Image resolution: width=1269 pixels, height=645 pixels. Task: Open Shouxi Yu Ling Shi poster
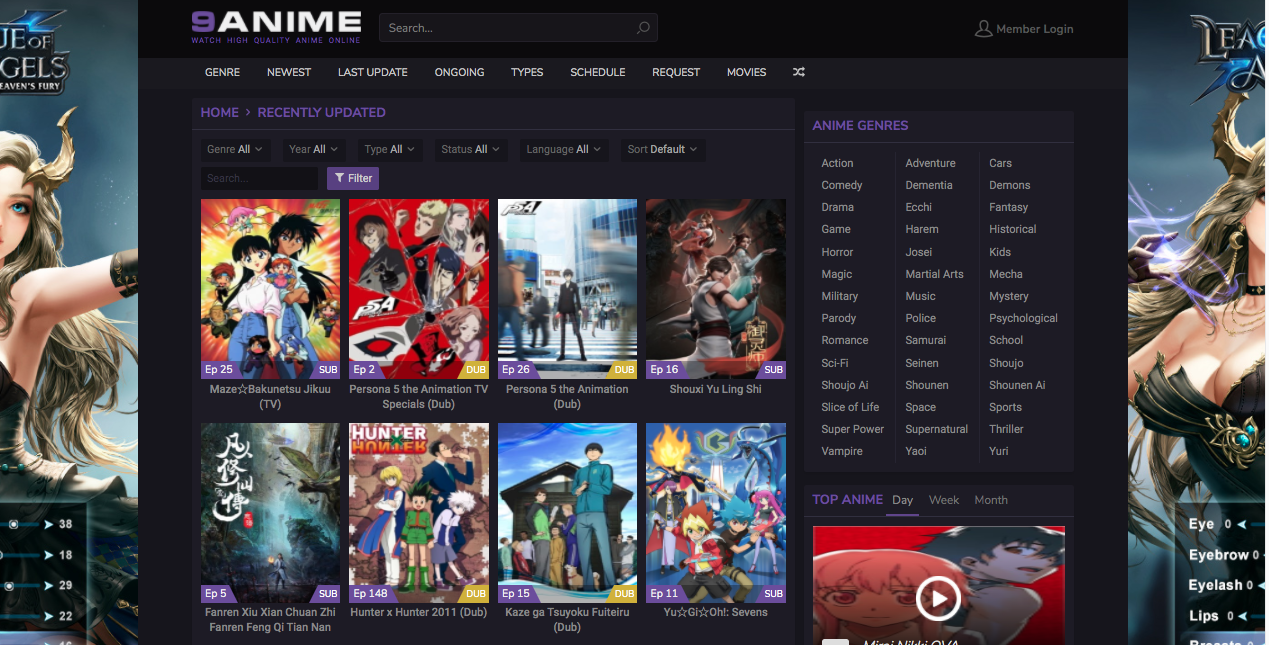tap(715, 288)
